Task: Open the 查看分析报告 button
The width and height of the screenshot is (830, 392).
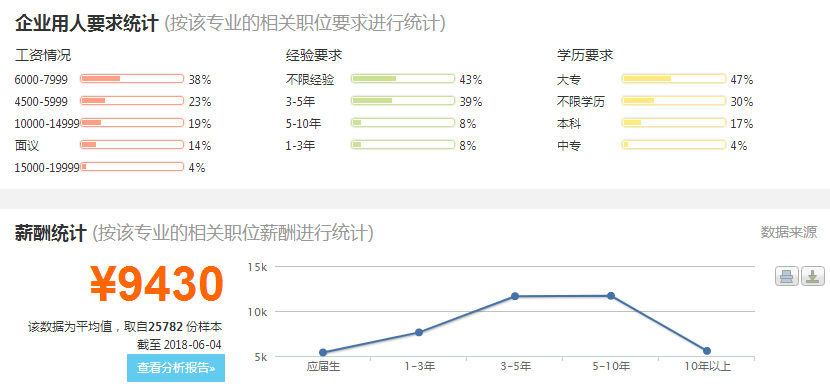Action: coord(176,368)
